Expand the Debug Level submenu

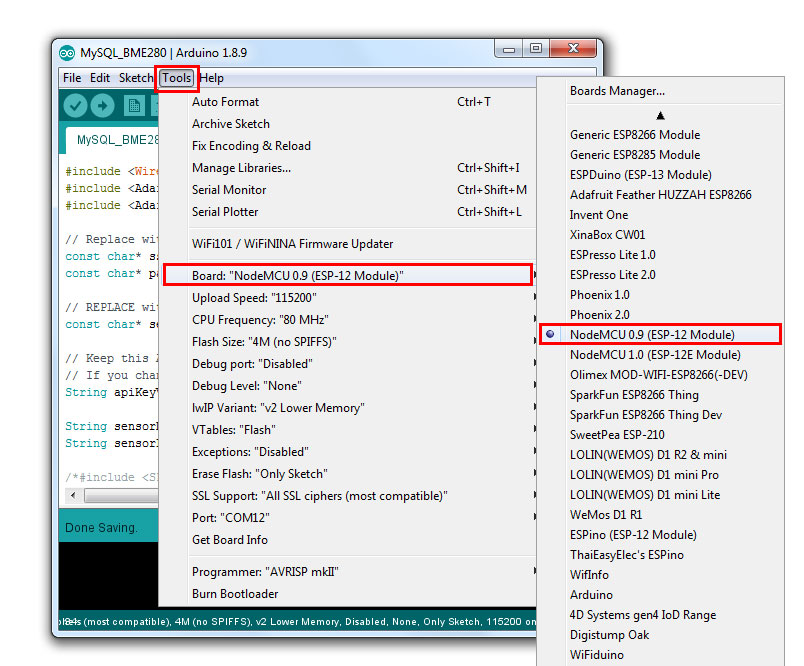349,386
